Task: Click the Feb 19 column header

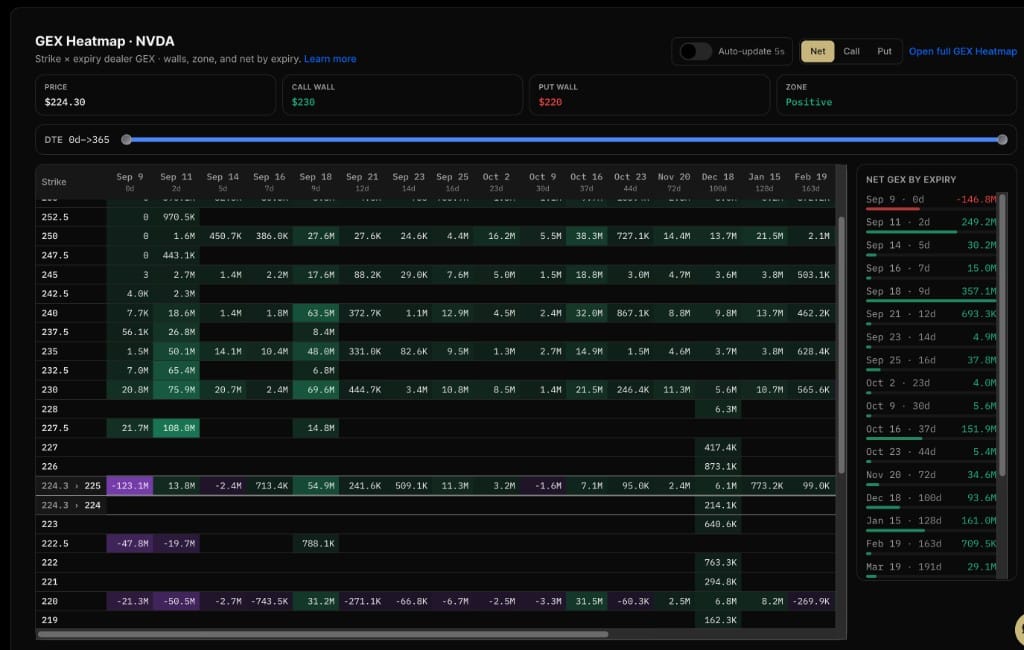Action: click(x=810, y=182)
